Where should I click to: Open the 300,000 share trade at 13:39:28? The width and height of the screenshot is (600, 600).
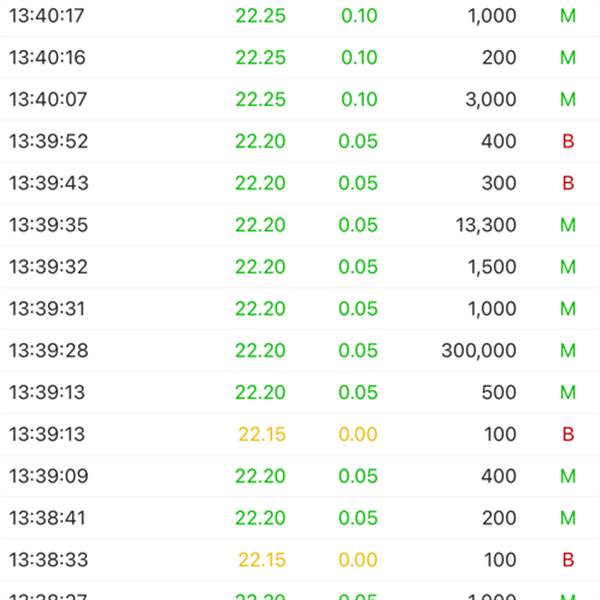point(300,351)
